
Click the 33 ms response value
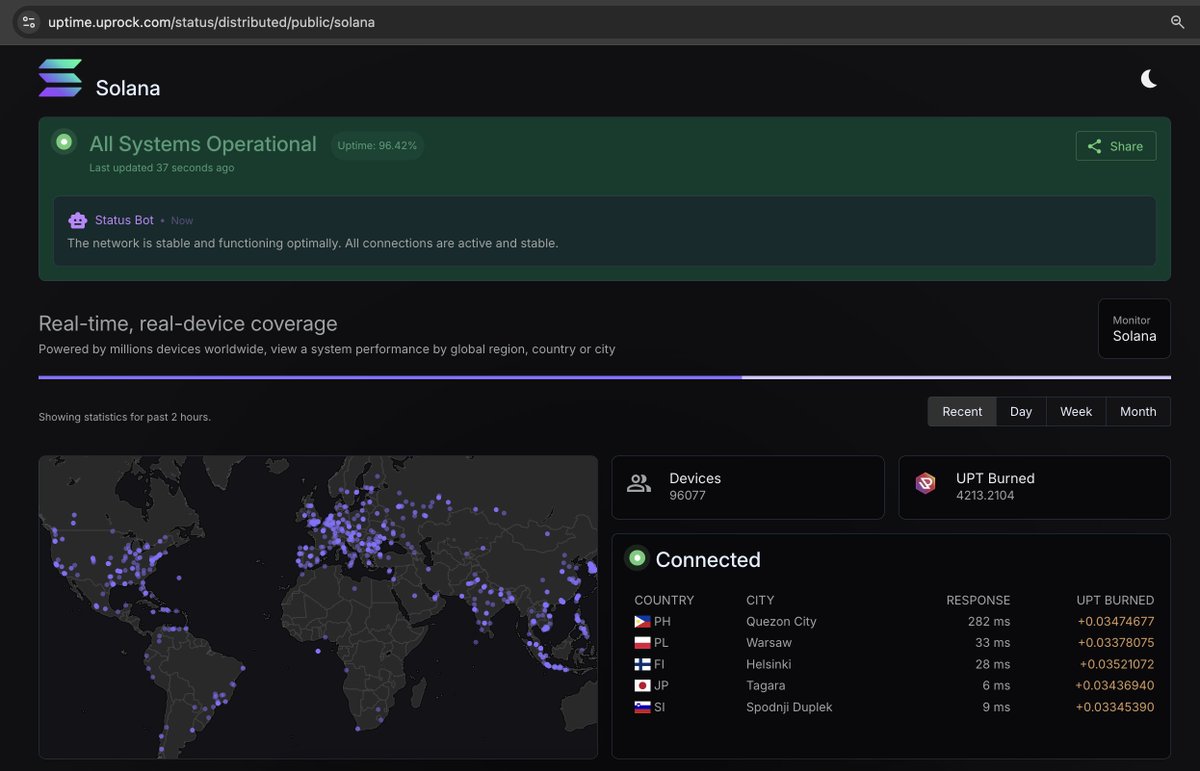tap(993, 643)
